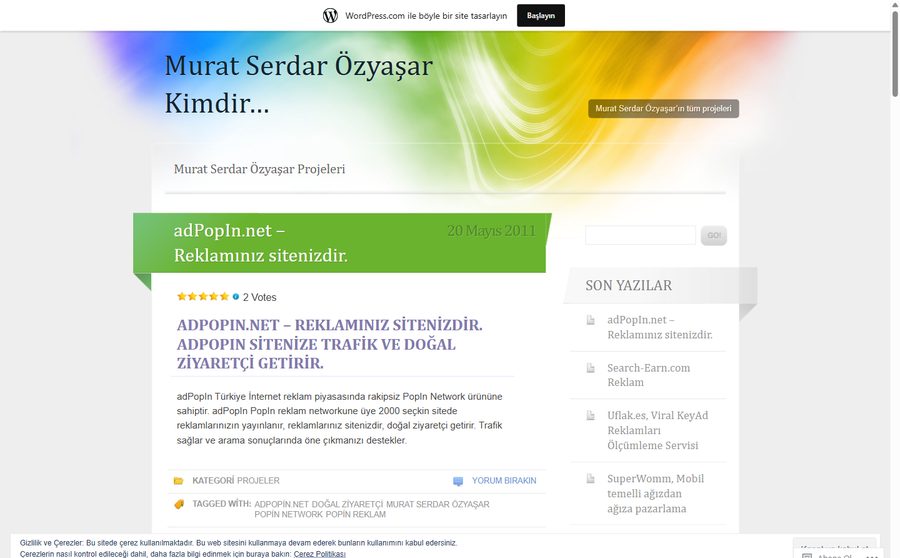Click the document icon beside Uflak.es, Viral KeyAd
Image resolution: width=900 pixels, height=558 pixels.
591,415
